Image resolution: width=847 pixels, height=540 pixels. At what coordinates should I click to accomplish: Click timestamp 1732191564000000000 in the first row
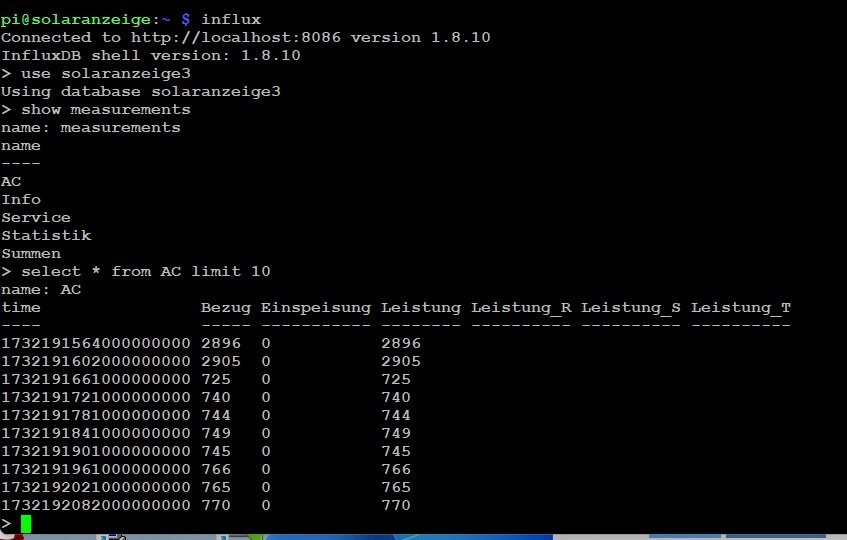[x=96, y=343]
